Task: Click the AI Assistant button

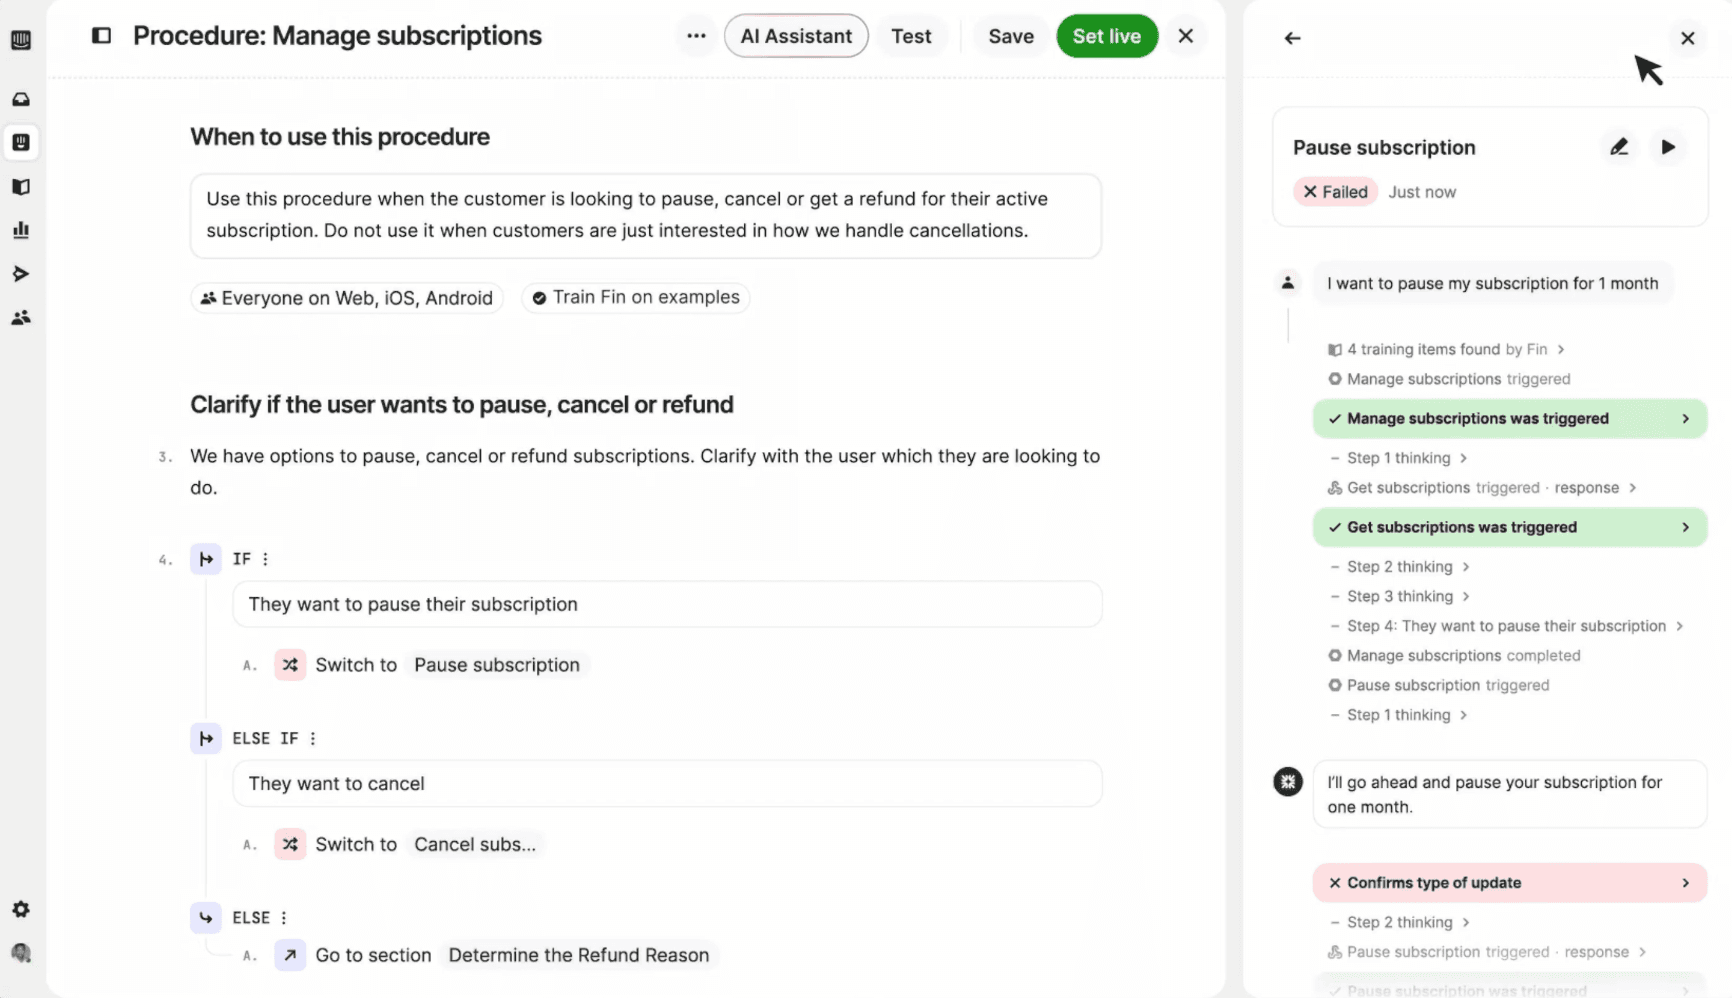Action: pyautogui.click(x=796, y=36)
